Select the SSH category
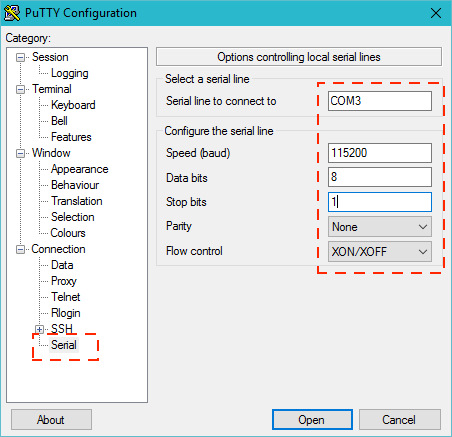This screenshot has width=452, height=437. [62, 329]
